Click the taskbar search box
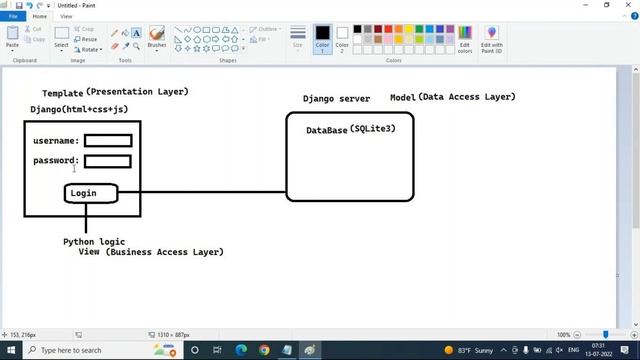Screen dimensions: 640x360 (102, 350)
